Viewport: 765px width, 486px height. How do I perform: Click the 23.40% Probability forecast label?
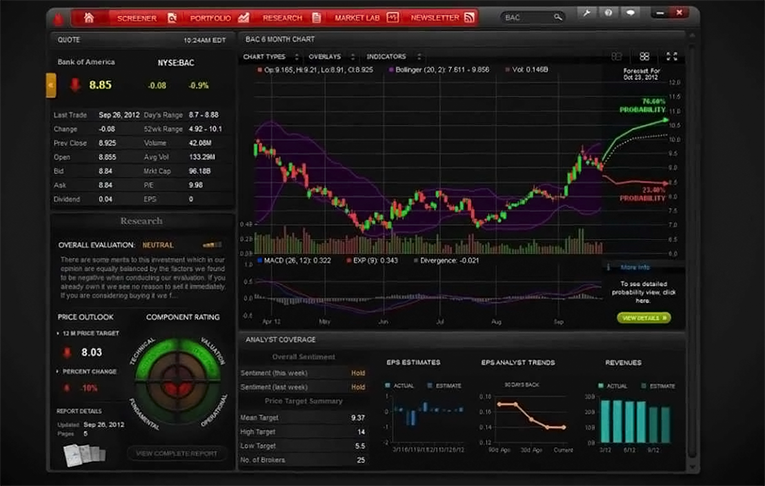pyautogui.click(x=643, y=194)
